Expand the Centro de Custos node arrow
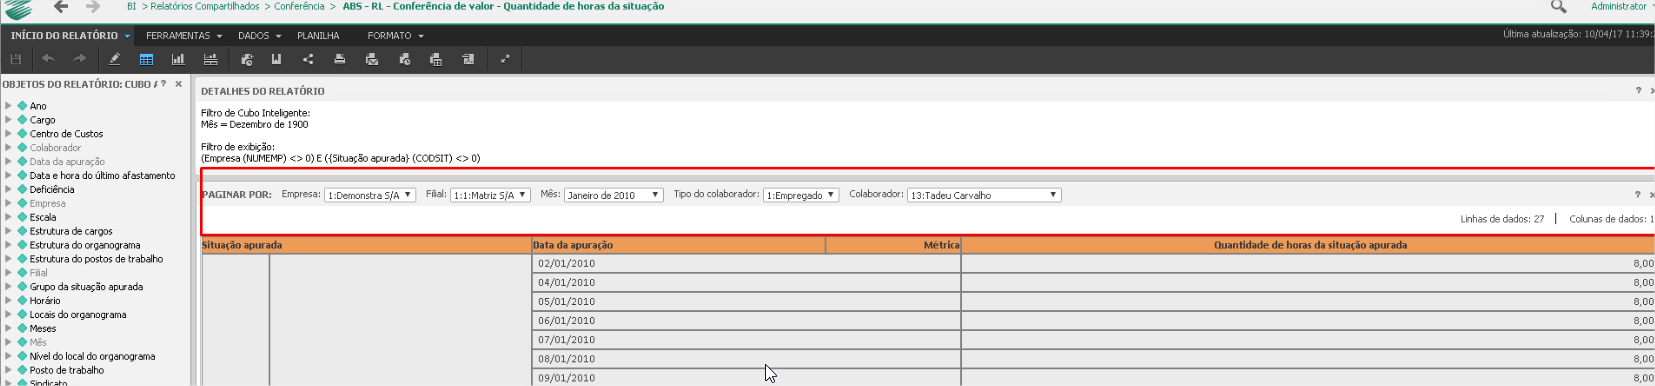Screen dimensions: 1655x386 click(8, 133)
